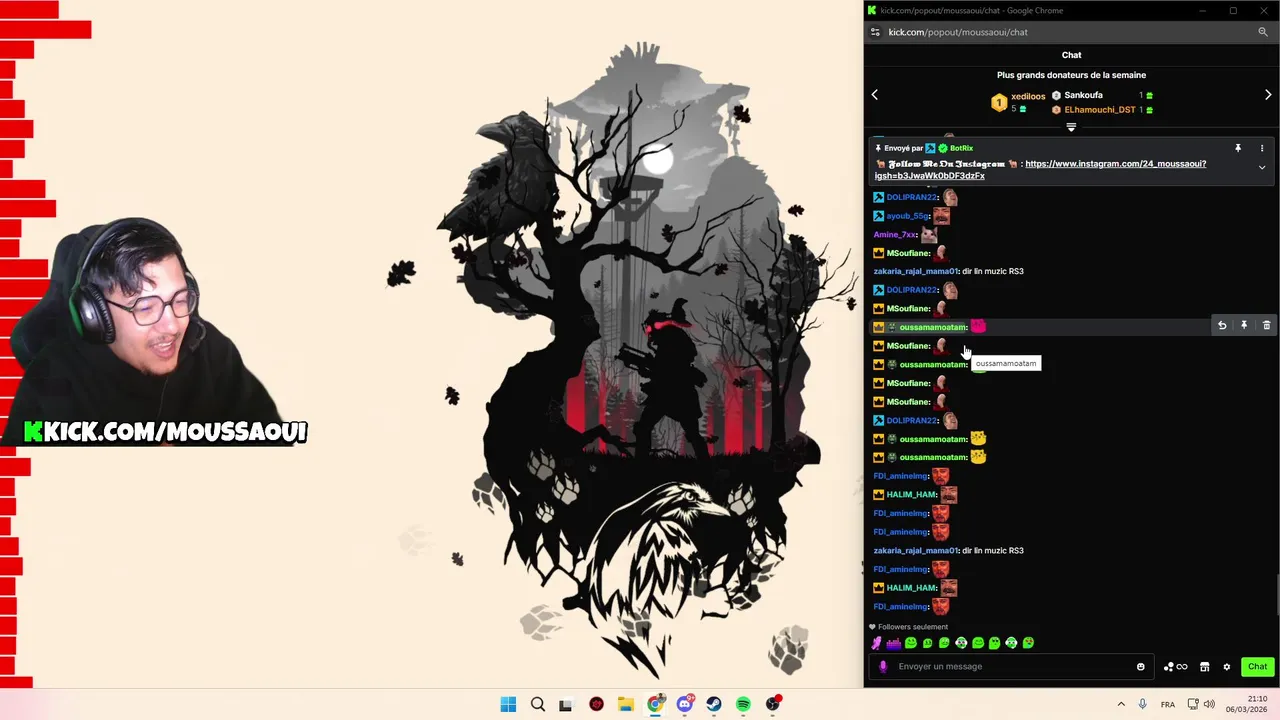Click the kick.com popout URL address bar
The width and height of the screenshot is (1280, 720).
958,32
